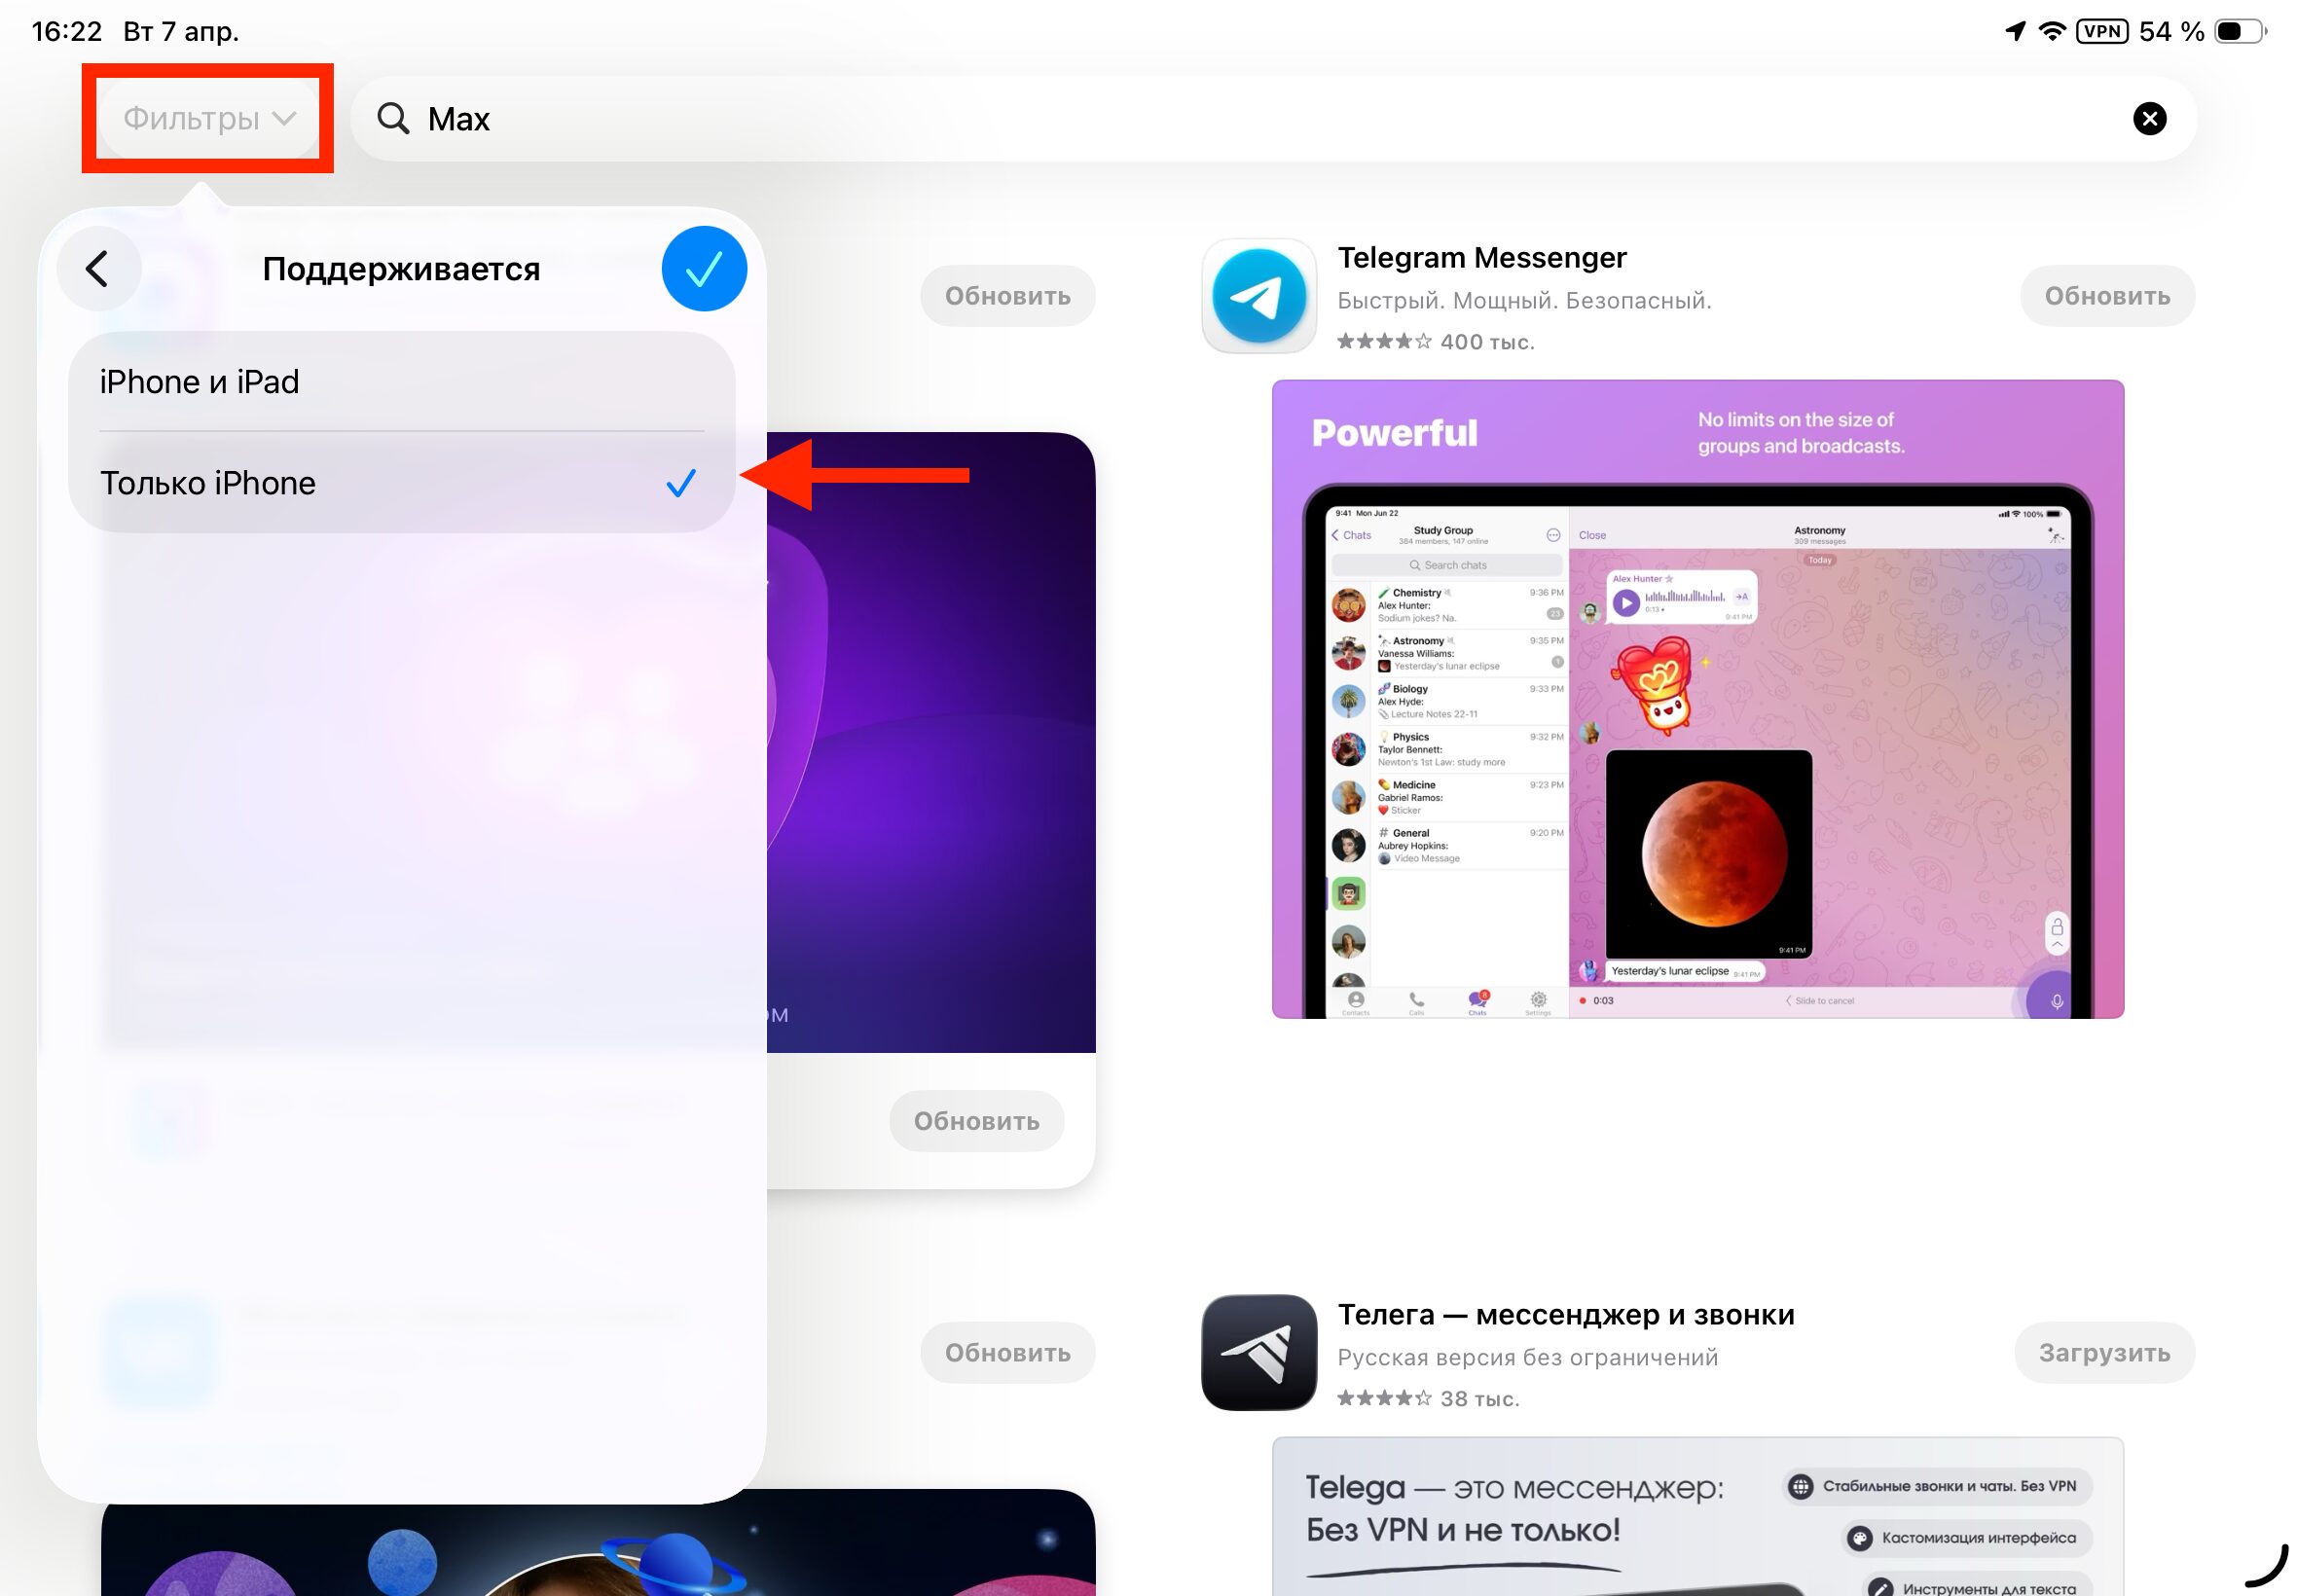Collapse the filter popover with back chevron

coord(98,268)
